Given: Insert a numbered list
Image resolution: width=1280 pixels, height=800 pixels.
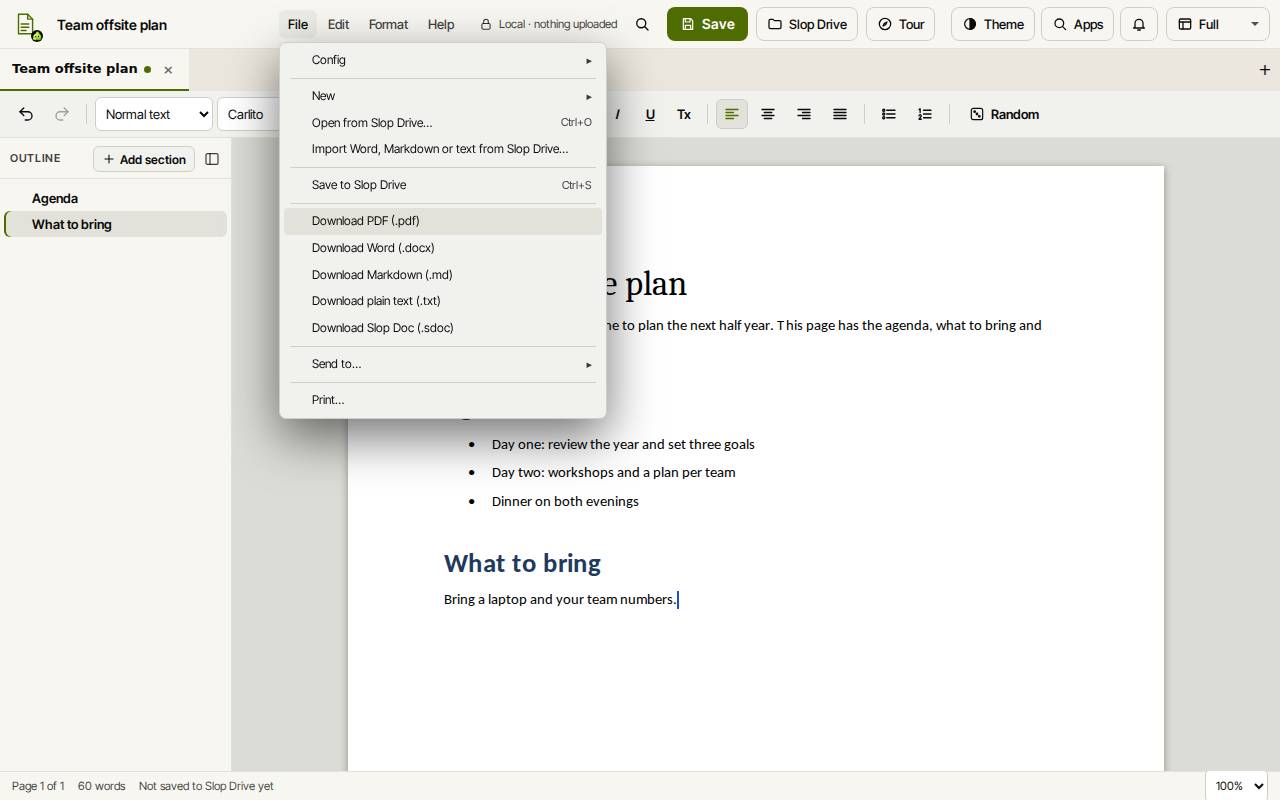Looking at the screenshot, I should tap(924, 114).
